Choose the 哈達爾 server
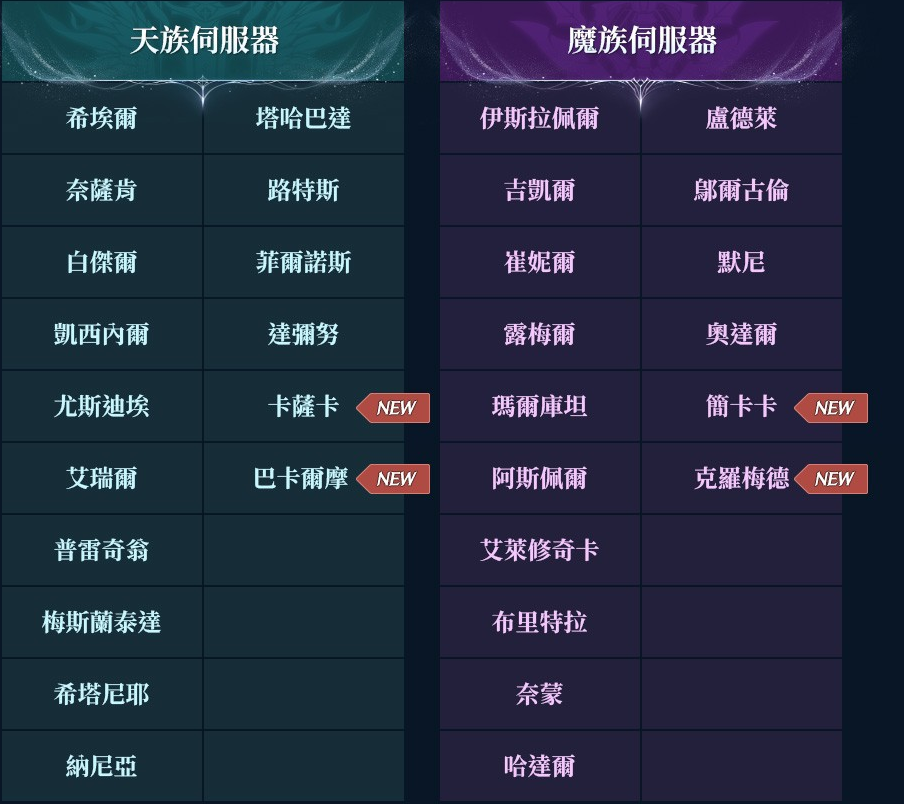This screenshot has width=904, height=804. 539,767
